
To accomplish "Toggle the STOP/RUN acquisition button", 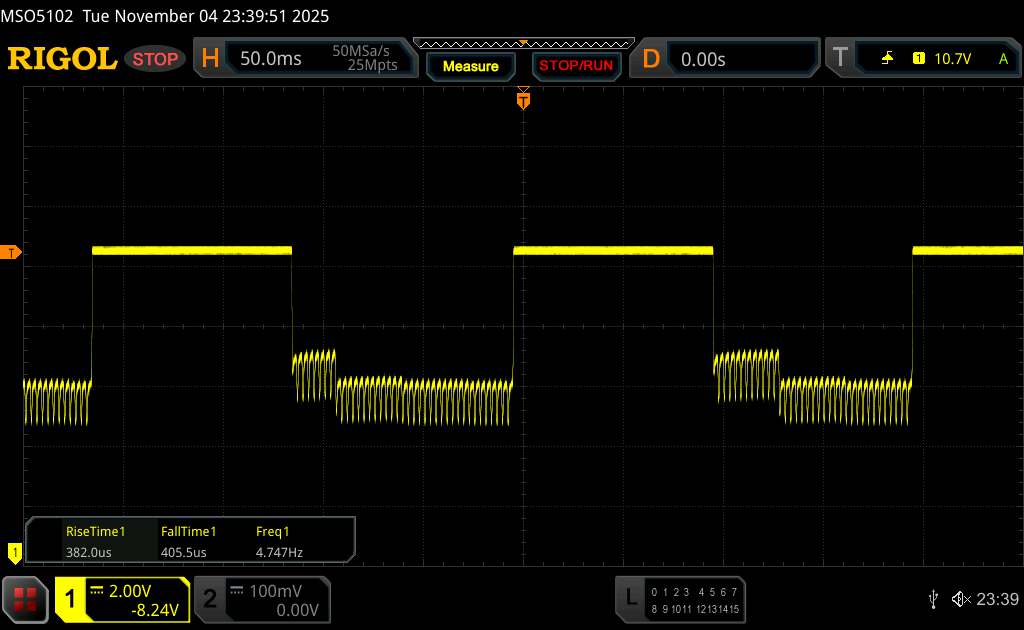I will click(x=574, y=66).
